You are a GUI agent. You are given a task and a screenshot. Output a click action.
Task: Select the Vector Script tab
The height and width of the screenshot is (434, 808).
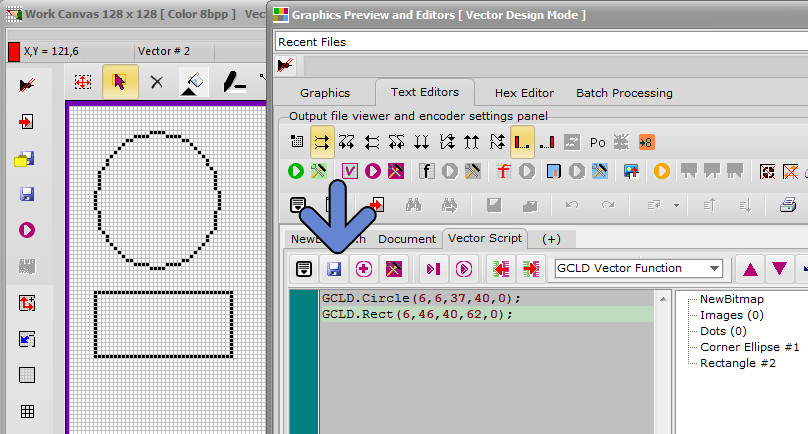pyautogui.click(x=485, y=239)
